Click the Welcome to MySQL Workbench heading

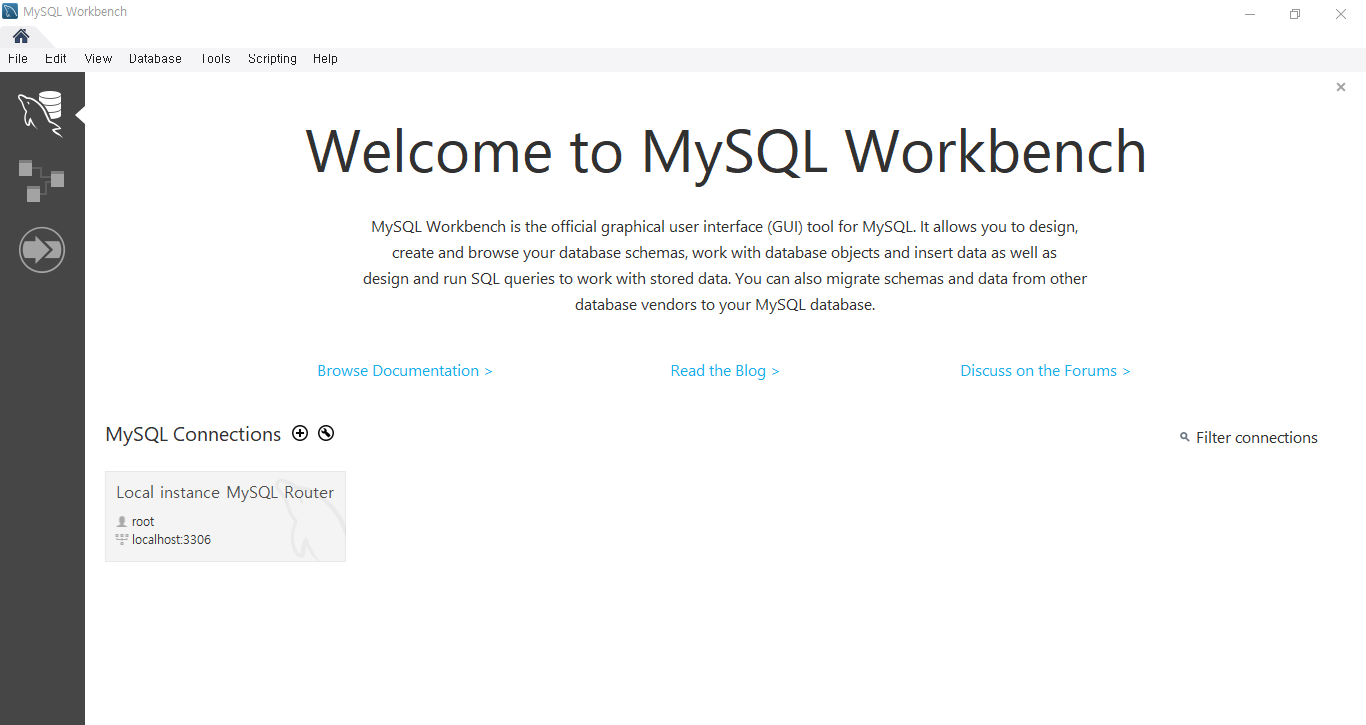(726, 152)
